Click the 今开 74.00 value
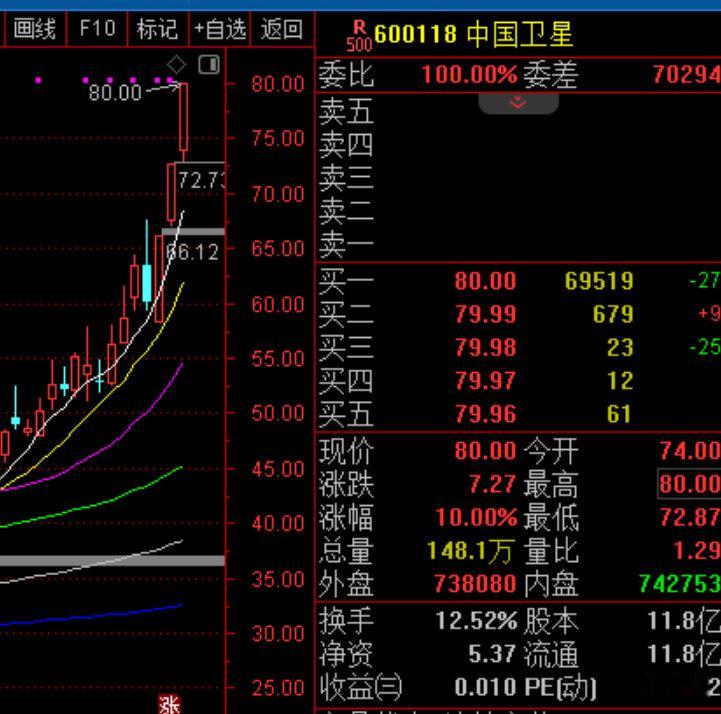The image size is (721, 714). [690, 451]
